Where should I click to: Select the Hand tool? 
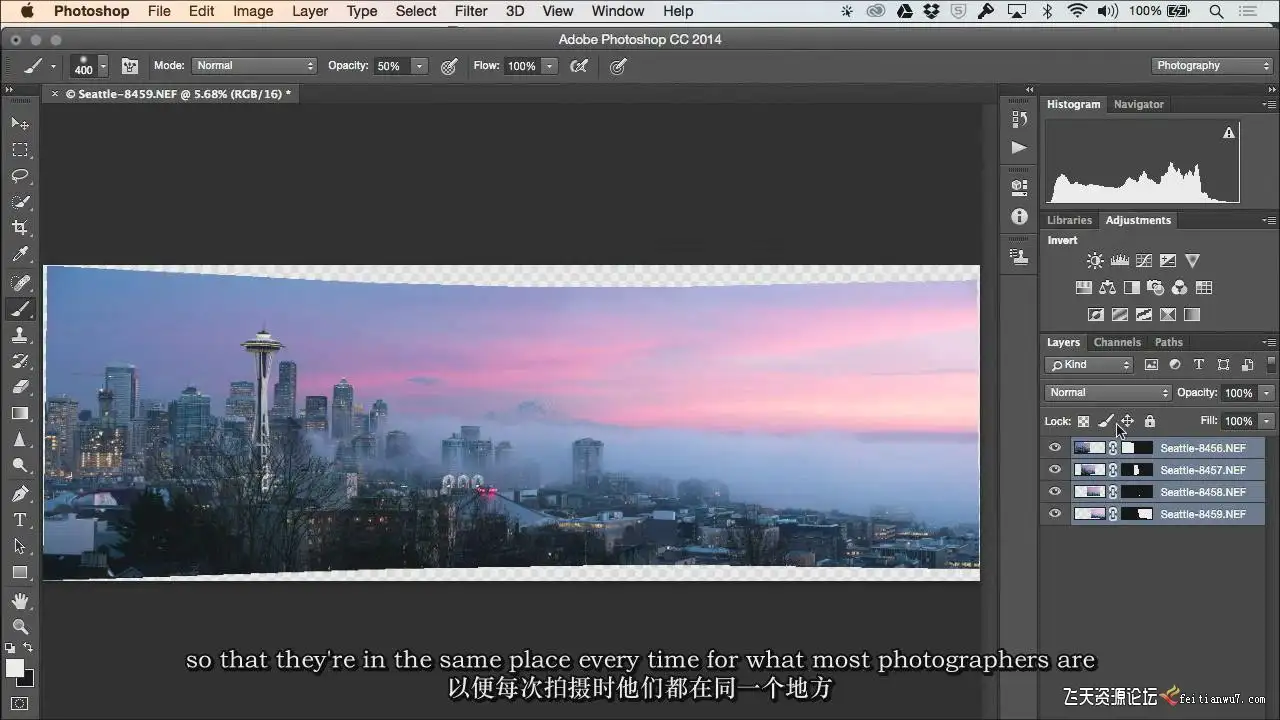[20, 601]
